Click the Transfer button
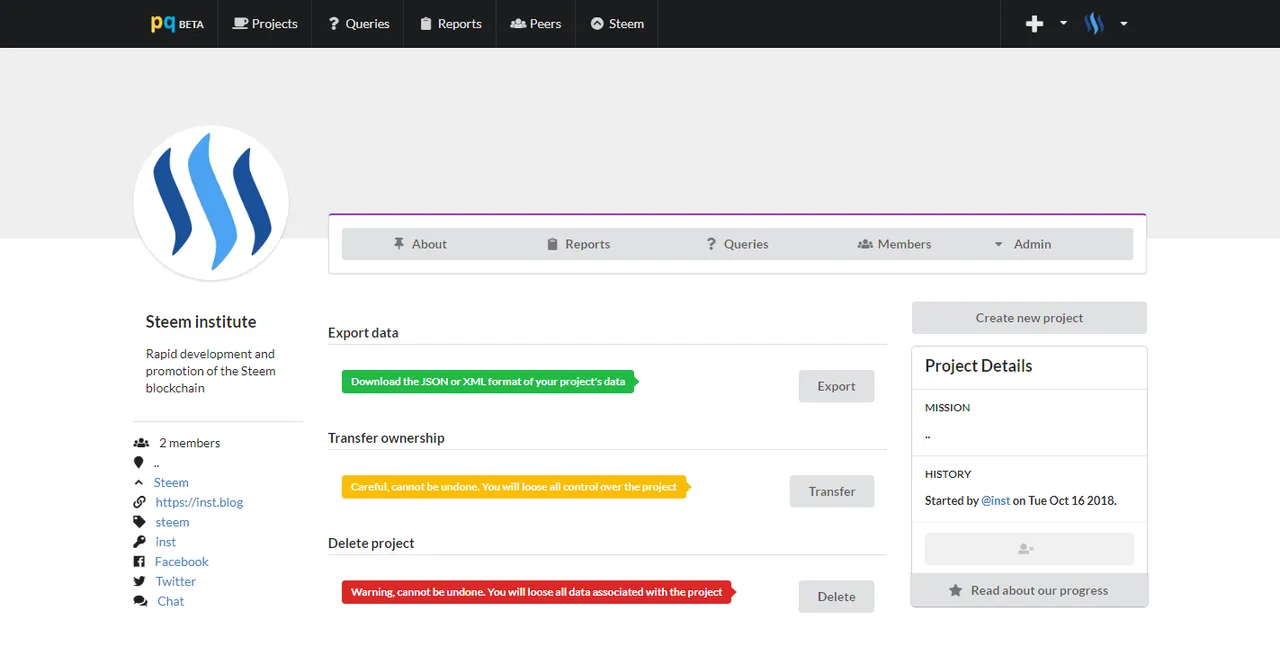The image size is (1280, 667). [832, 491]
